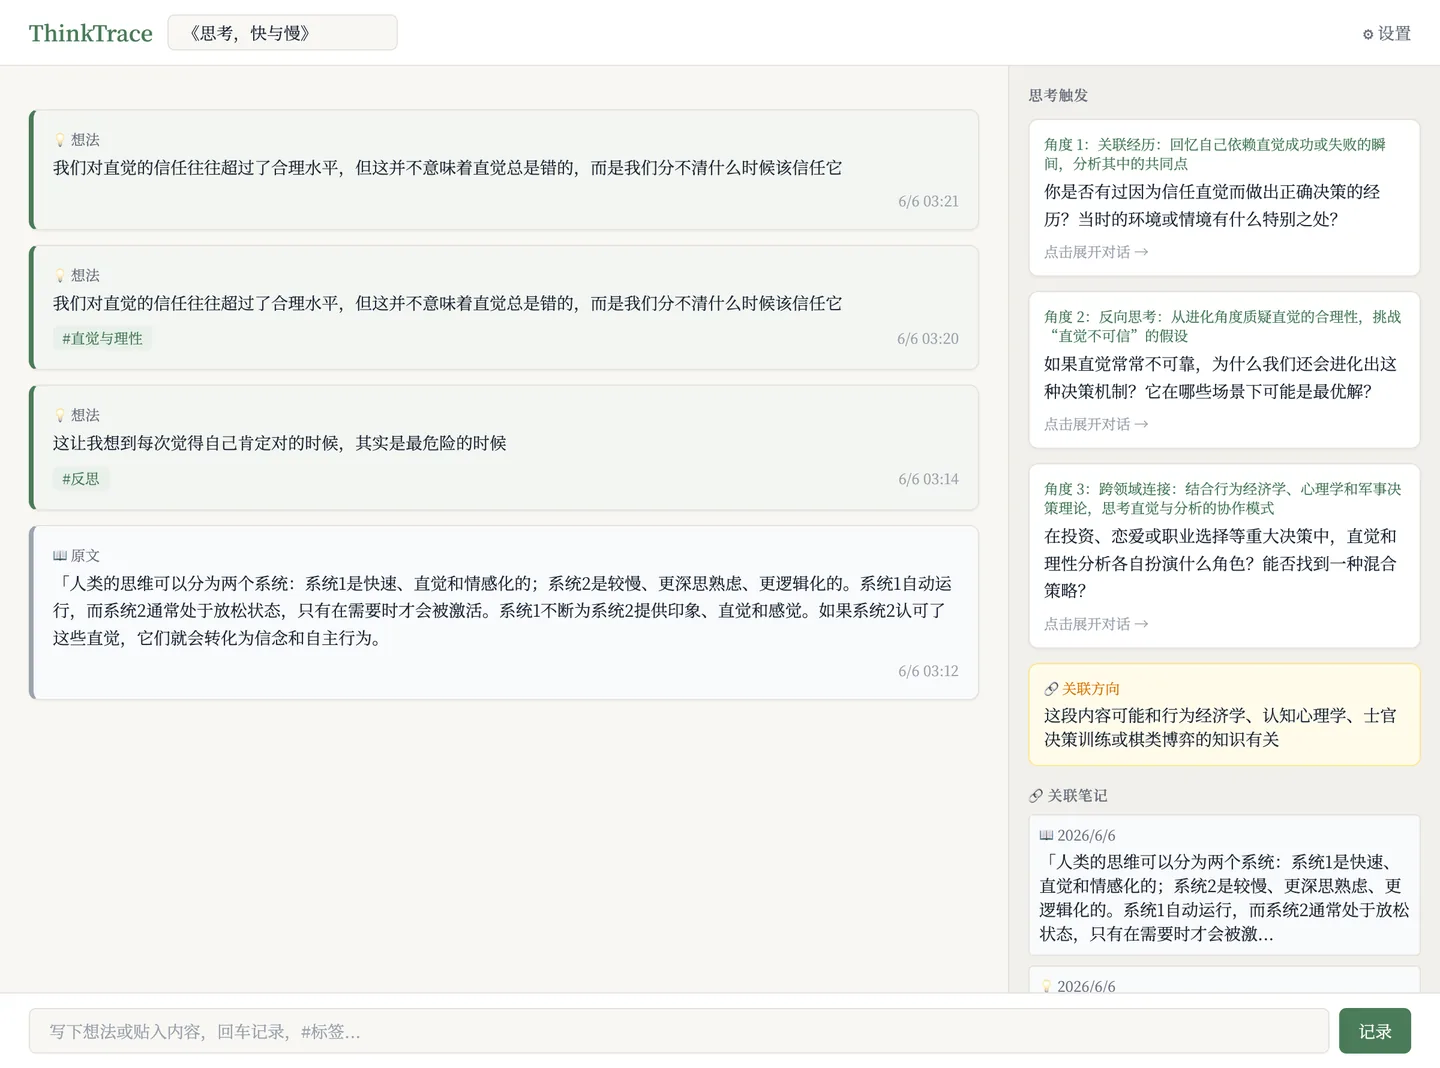Open settings via the gear icon
The width and height of the screenshot is (1440, 1068).
click(x=1368, y=34)
